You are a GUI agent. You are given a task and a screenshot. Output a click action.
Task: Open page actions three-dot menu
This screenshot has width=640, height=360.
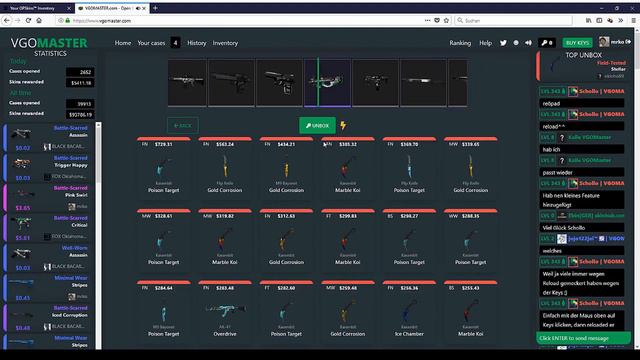pos(427,20)
